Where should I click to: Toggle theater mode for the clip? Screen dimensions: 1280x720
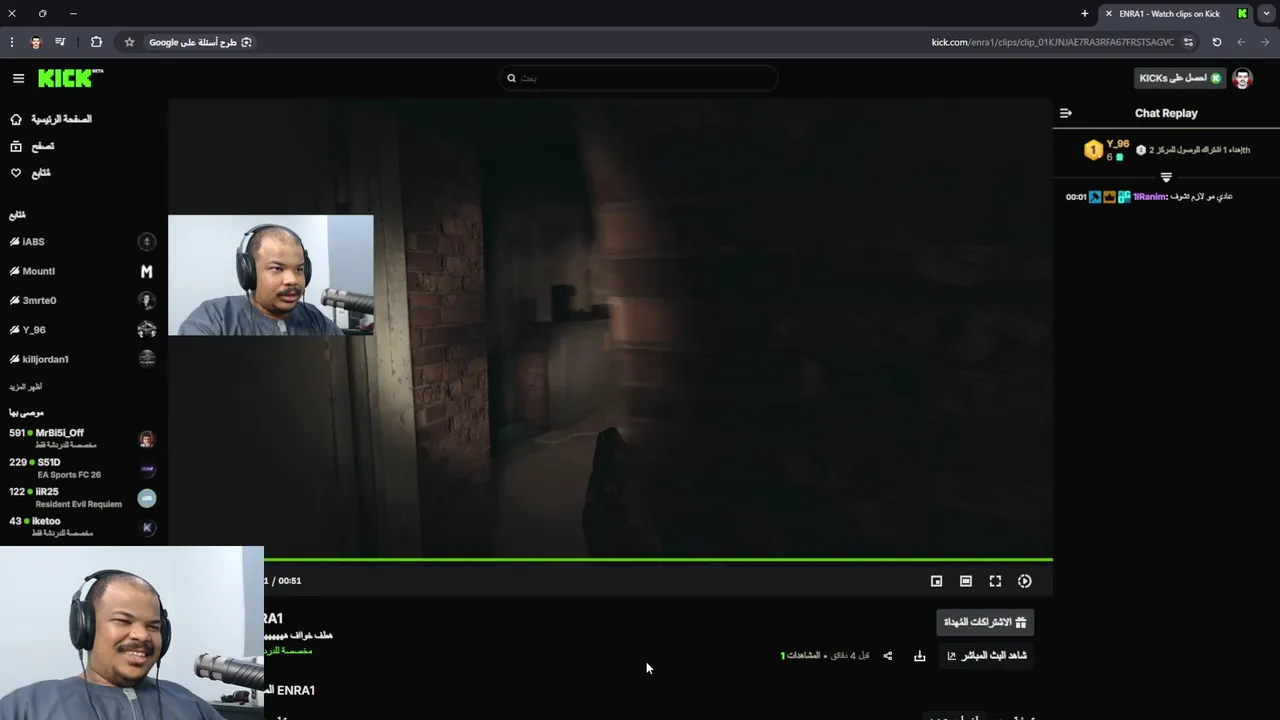[966, 581]
